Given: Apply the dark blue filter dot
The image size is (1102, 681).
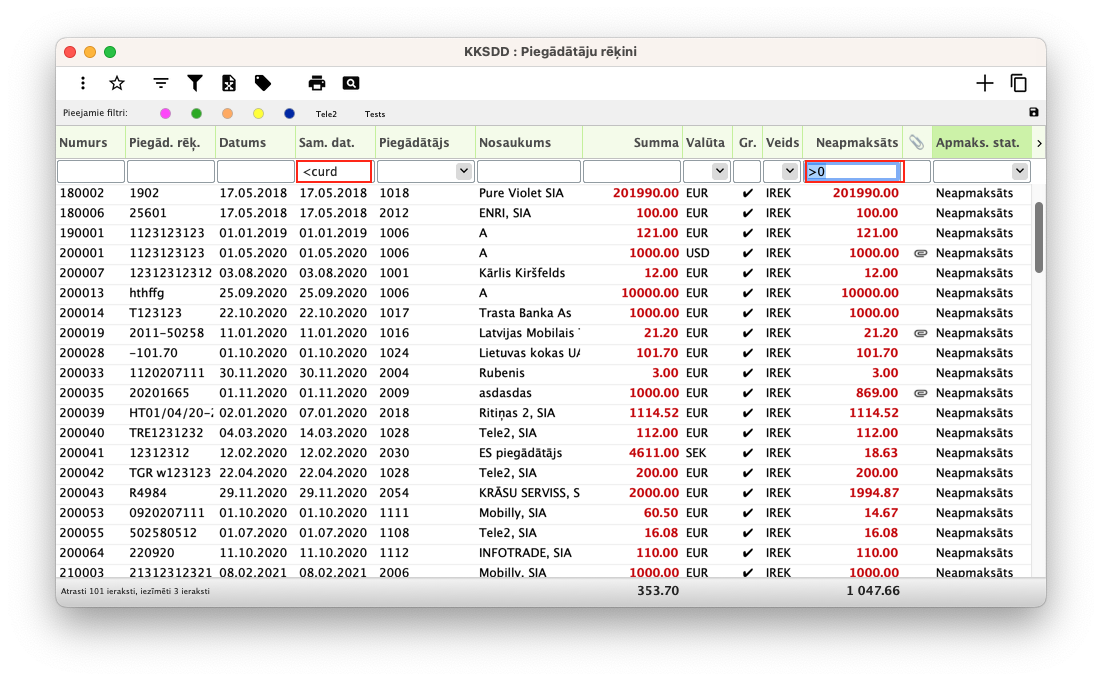Looking at the screenshot, I should pyautogui.click(x=290, y=114).
